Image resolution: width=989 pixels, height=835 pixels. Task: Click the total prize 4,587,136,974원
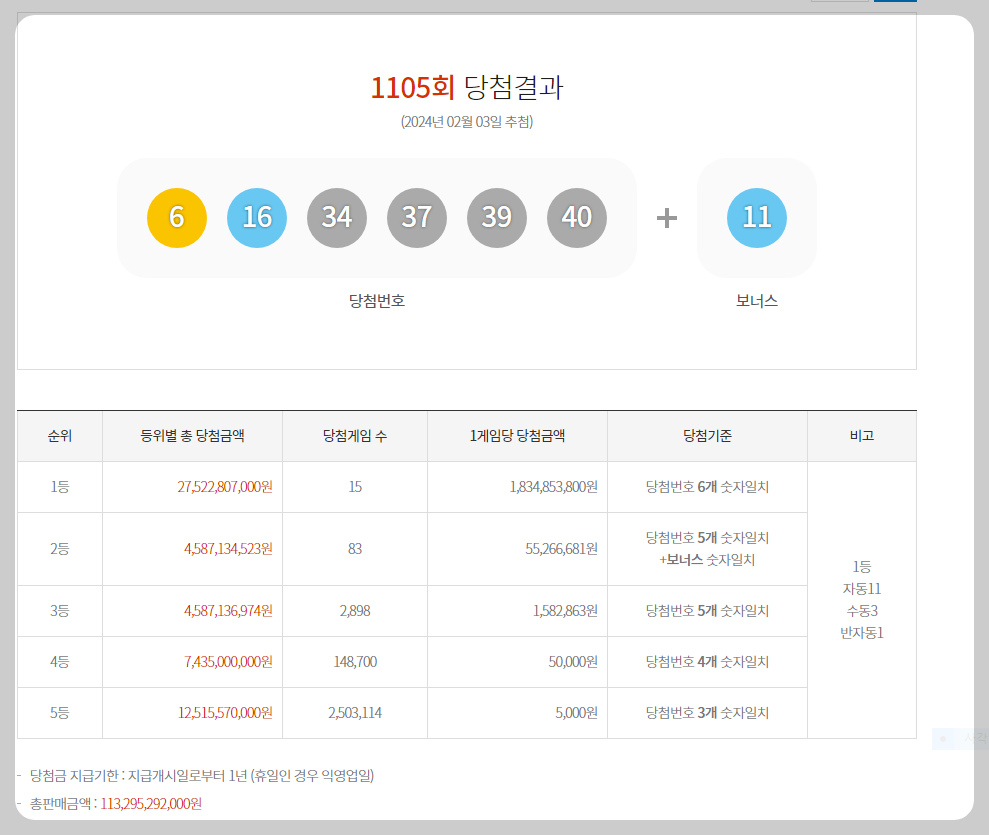228,610
